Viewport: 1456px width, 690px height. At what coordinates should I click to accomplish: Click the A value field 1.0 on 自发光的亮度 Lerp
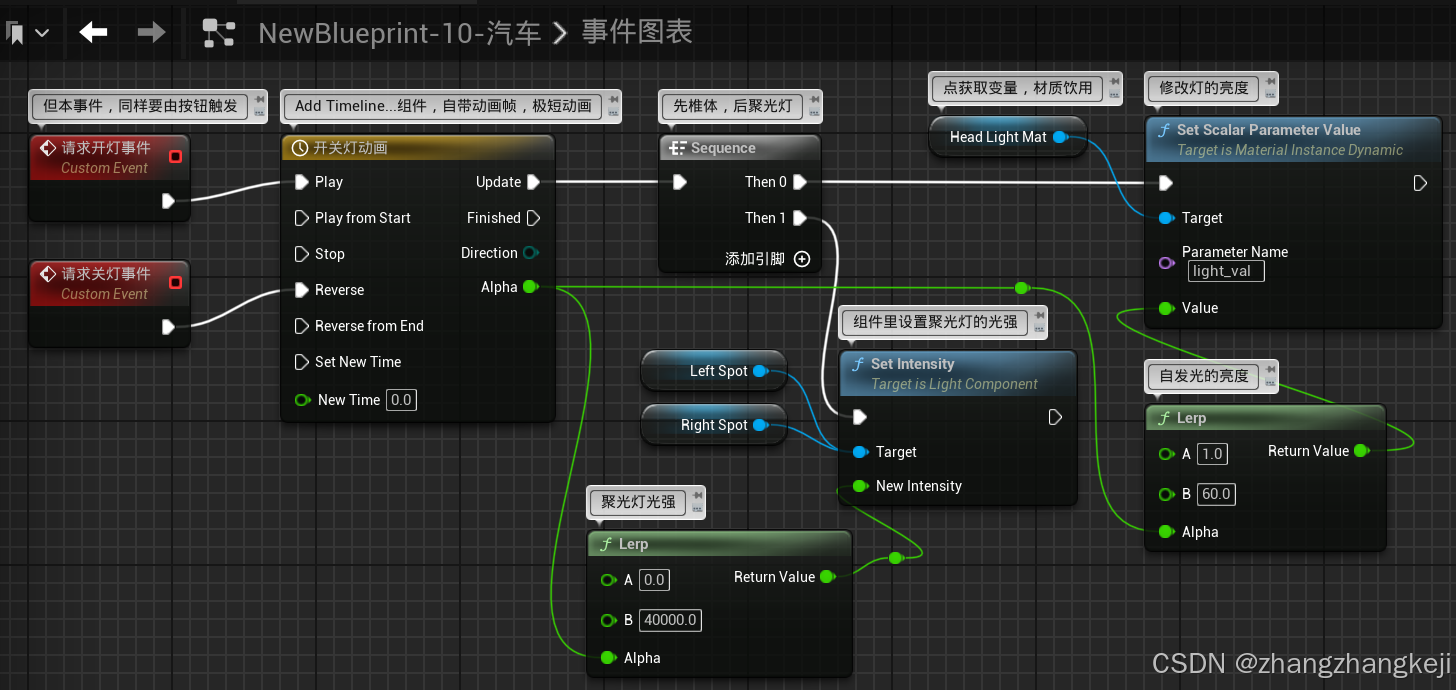(x=1212, y=454)
